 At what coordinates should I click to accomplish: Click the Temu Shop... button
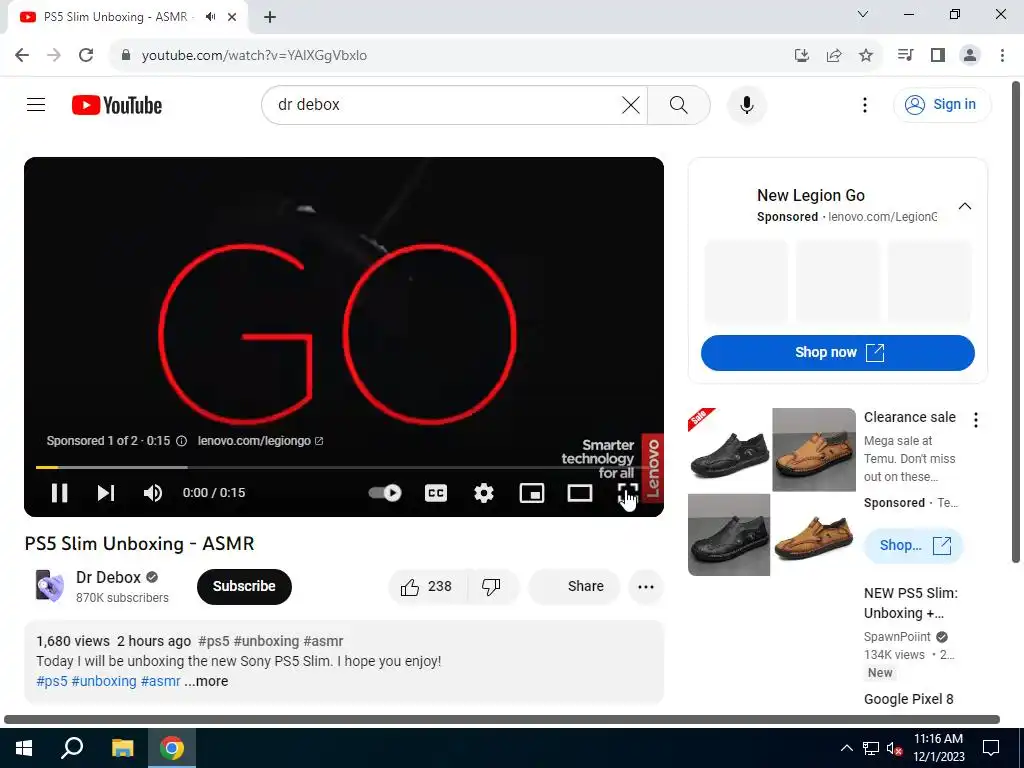coord(913,545)
